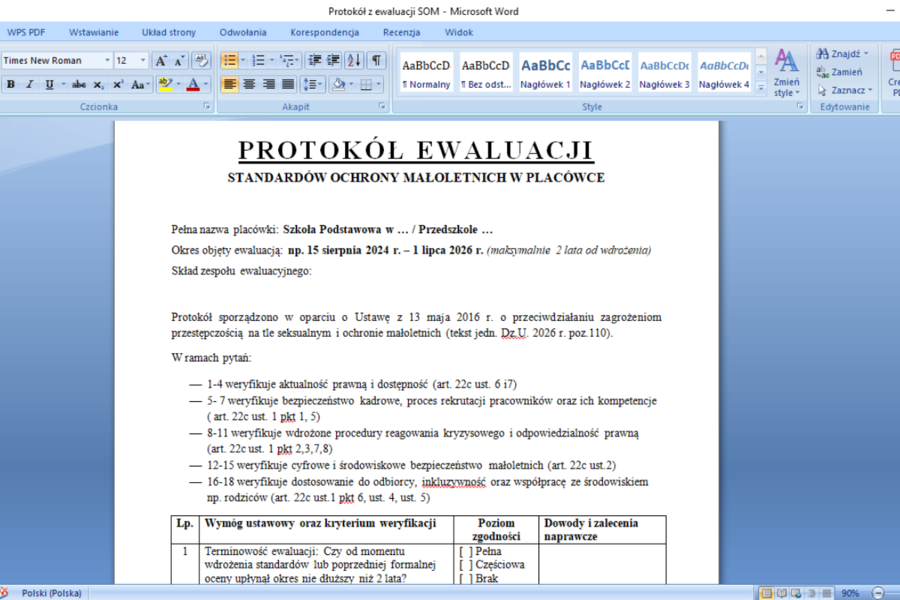Open the bullet library dropdown arrow
Screen dimensions: 900x600
pos(243,60)
